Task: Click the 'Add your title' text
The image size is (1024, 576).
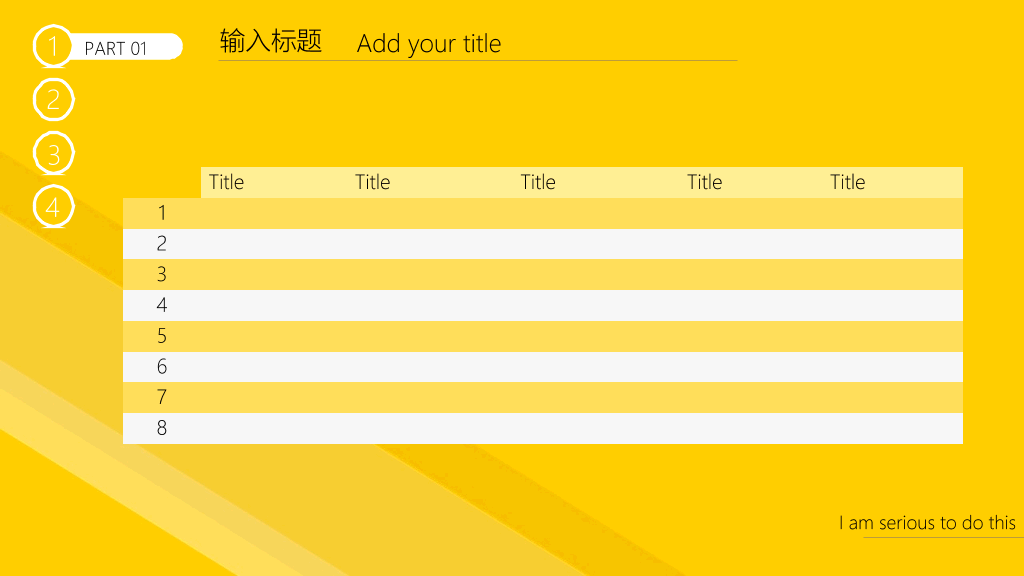Action: tap(428, 44)
